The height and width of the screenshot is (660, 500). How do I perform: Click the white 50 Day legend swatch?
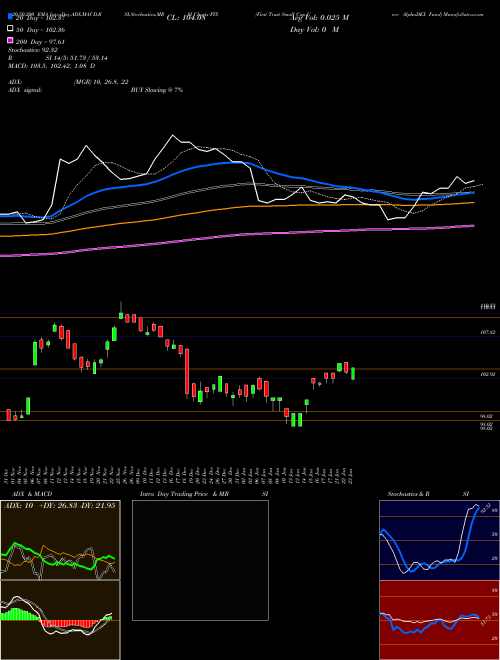pos(10,29)
